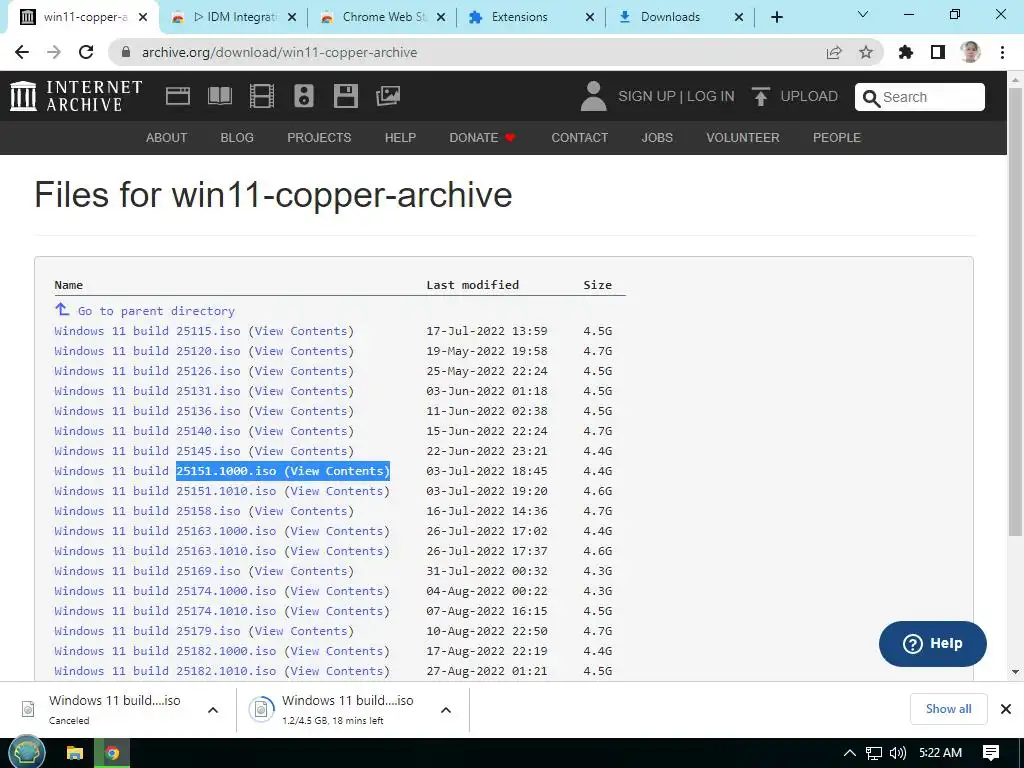Switch to Extensions tab
Image resolution: width=1024 pixels, height=768 pixels.
point(530,17)
